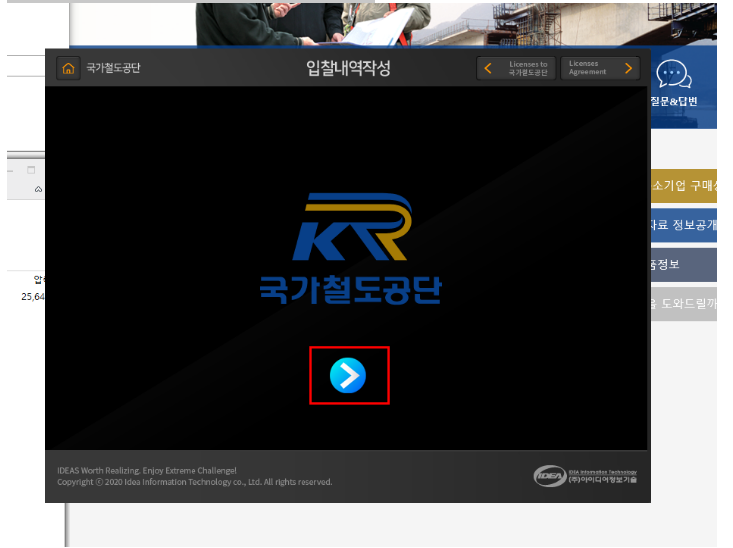Click the home icon in background window

[x=38, y=189]
